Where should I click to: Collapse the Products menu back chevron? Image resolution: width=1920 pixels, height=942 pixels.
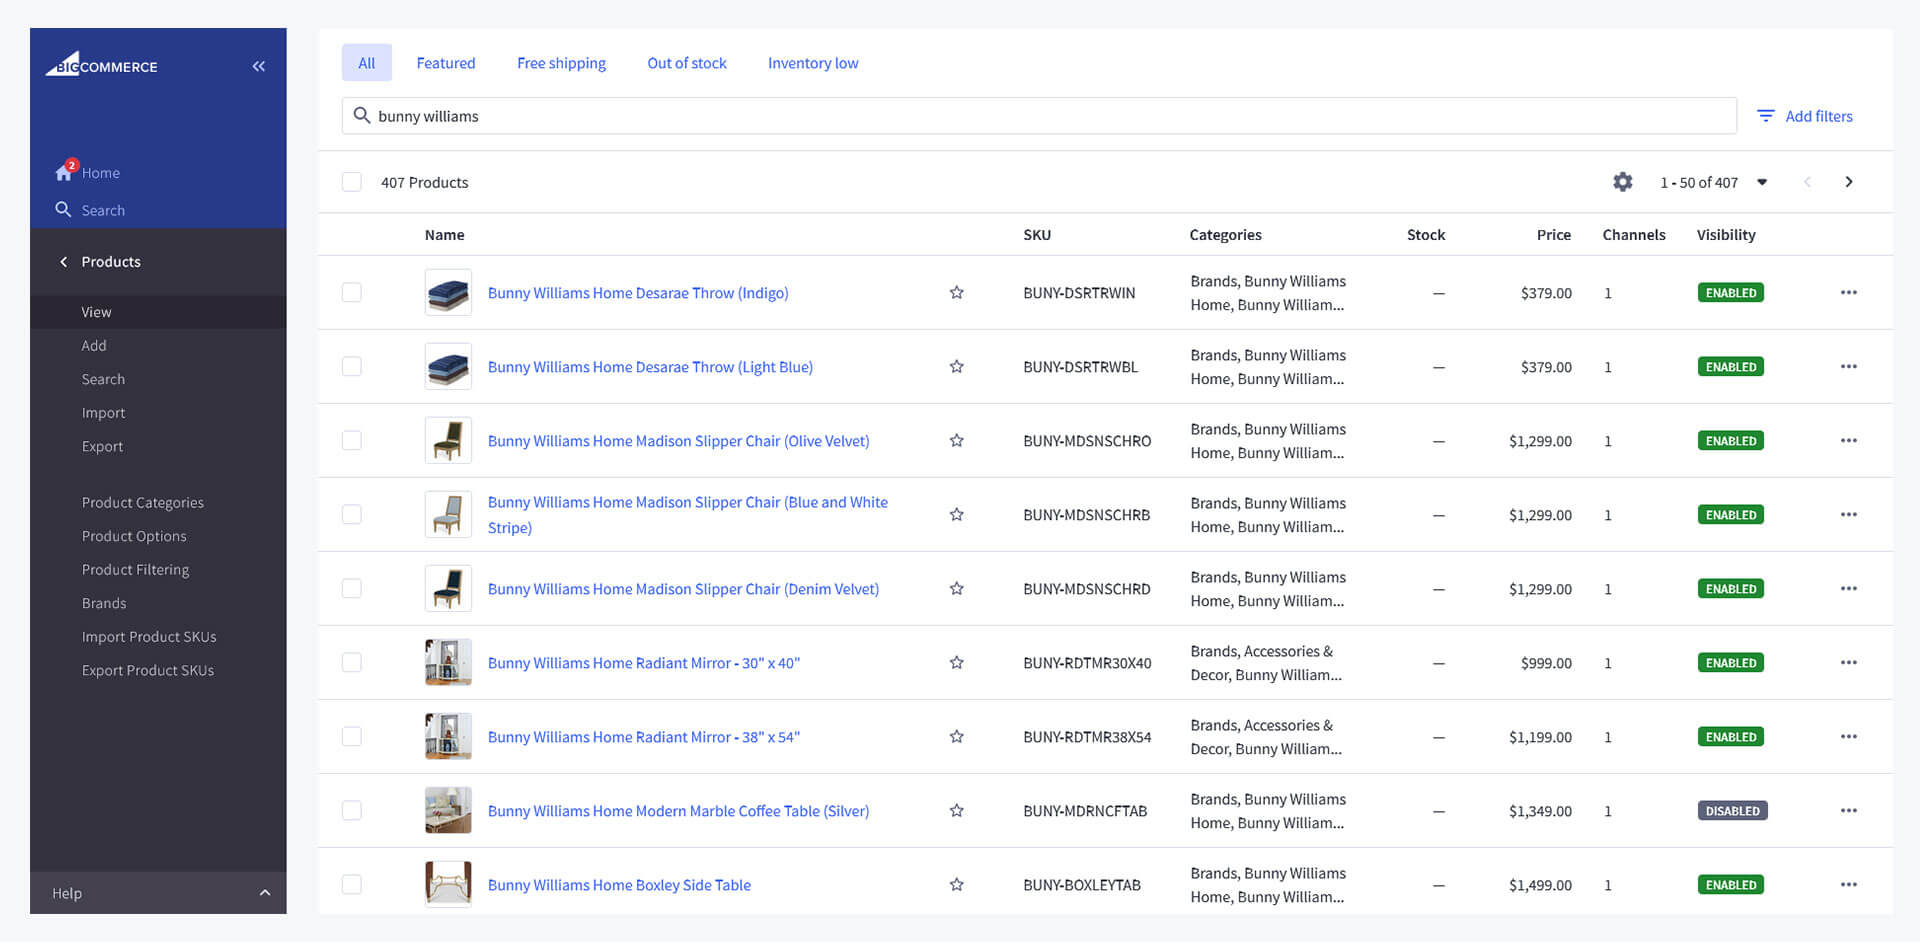tap(64, 262)
